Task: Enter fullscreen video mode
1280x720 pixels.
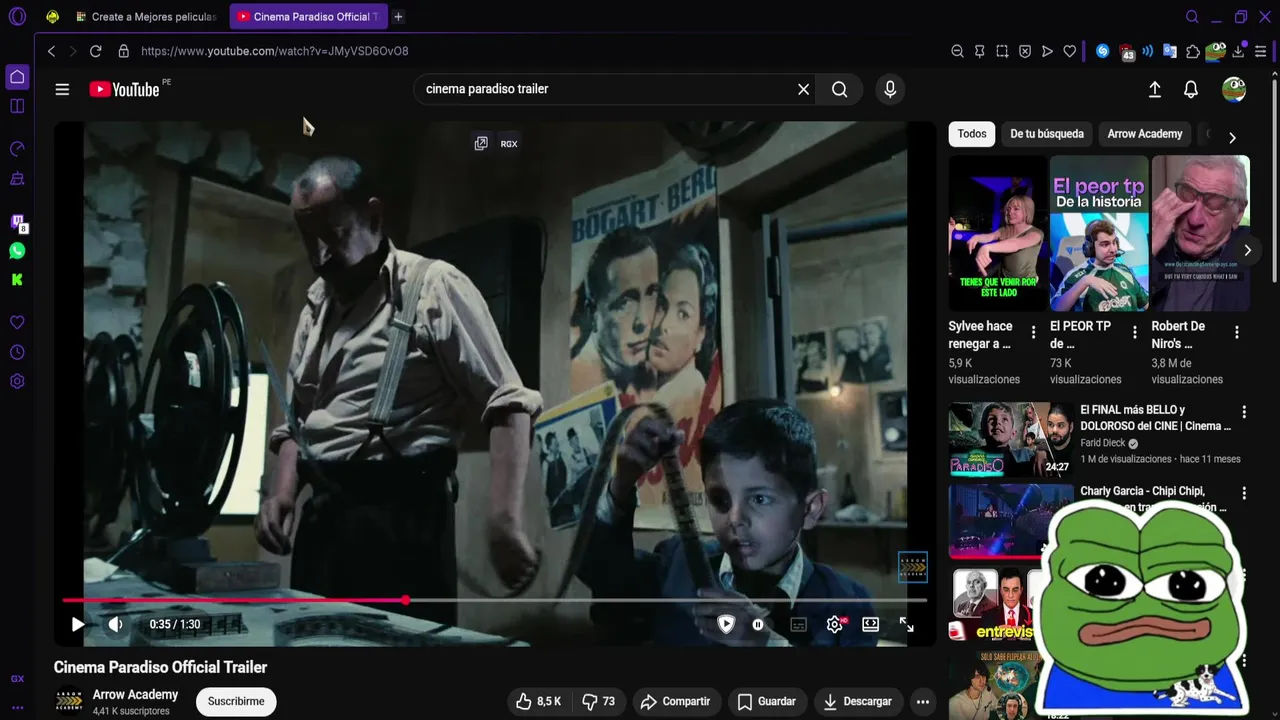Action: pyautogui.click(x=906, y=624)
